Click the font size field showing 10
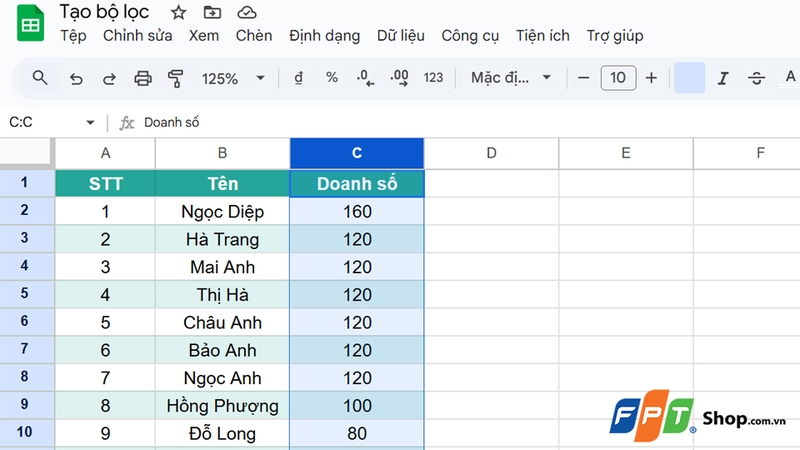800x450 pixels. 618,78
